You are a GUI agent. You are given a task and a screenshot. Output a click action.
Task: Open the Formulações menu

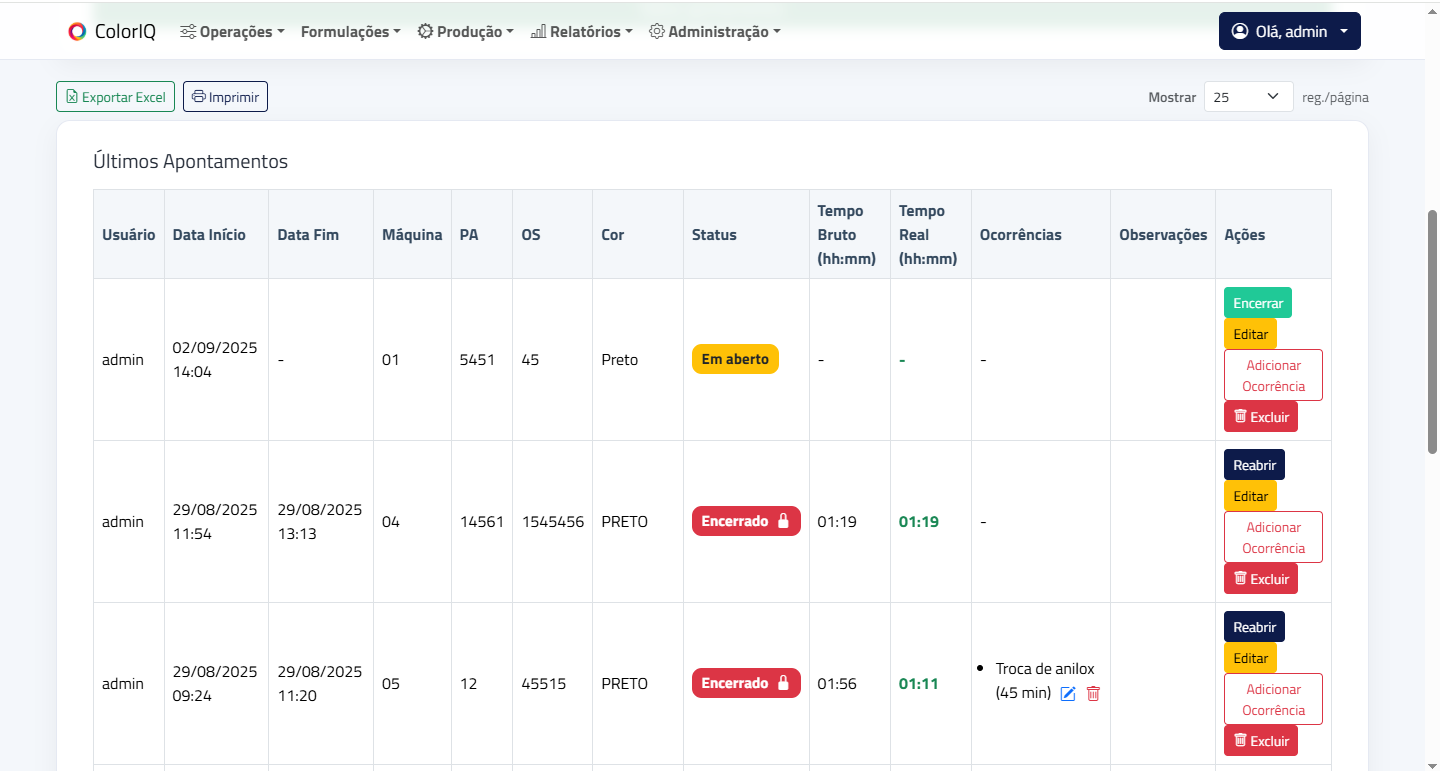(350, 32)
